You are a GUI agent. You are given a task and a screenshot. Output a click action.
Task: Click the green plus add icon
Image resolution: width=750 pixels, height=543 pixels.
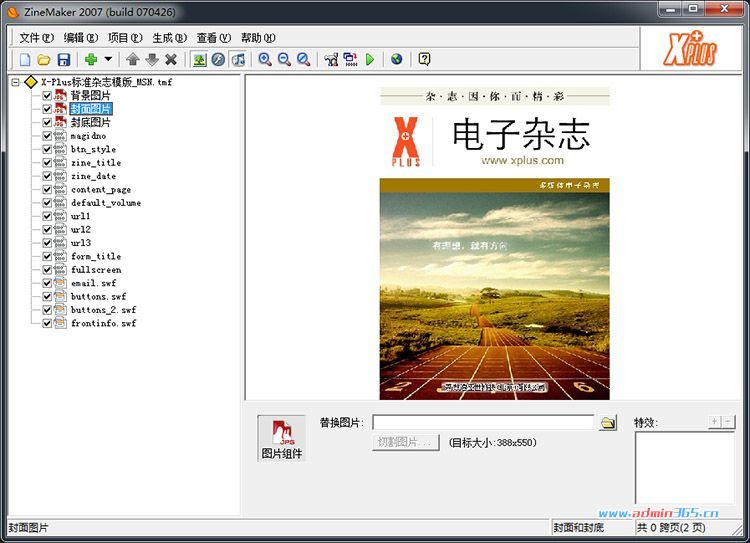pos(91,59)
